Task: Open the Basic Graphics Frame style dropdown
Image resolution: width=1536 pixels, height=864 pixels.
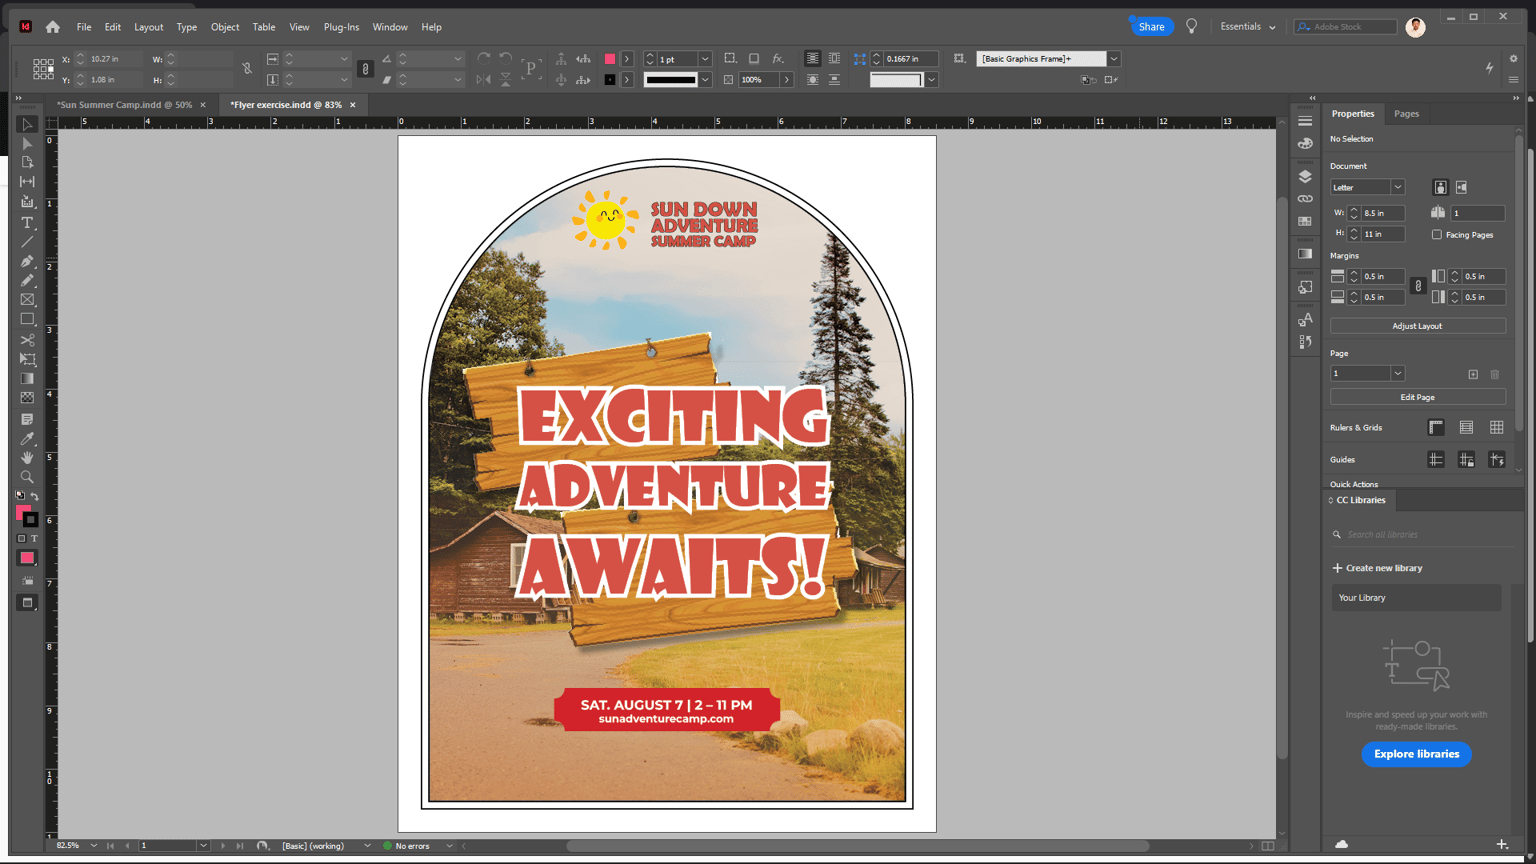Action: (1113, 59)
